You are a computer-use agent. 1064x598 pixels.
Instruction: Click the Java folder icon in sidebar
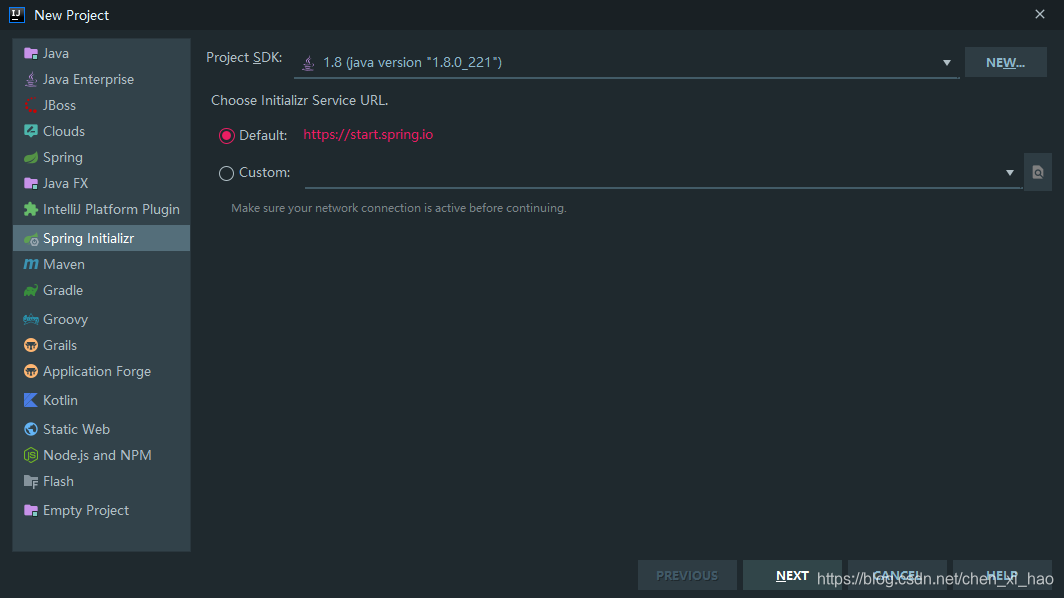coord(31,54)
